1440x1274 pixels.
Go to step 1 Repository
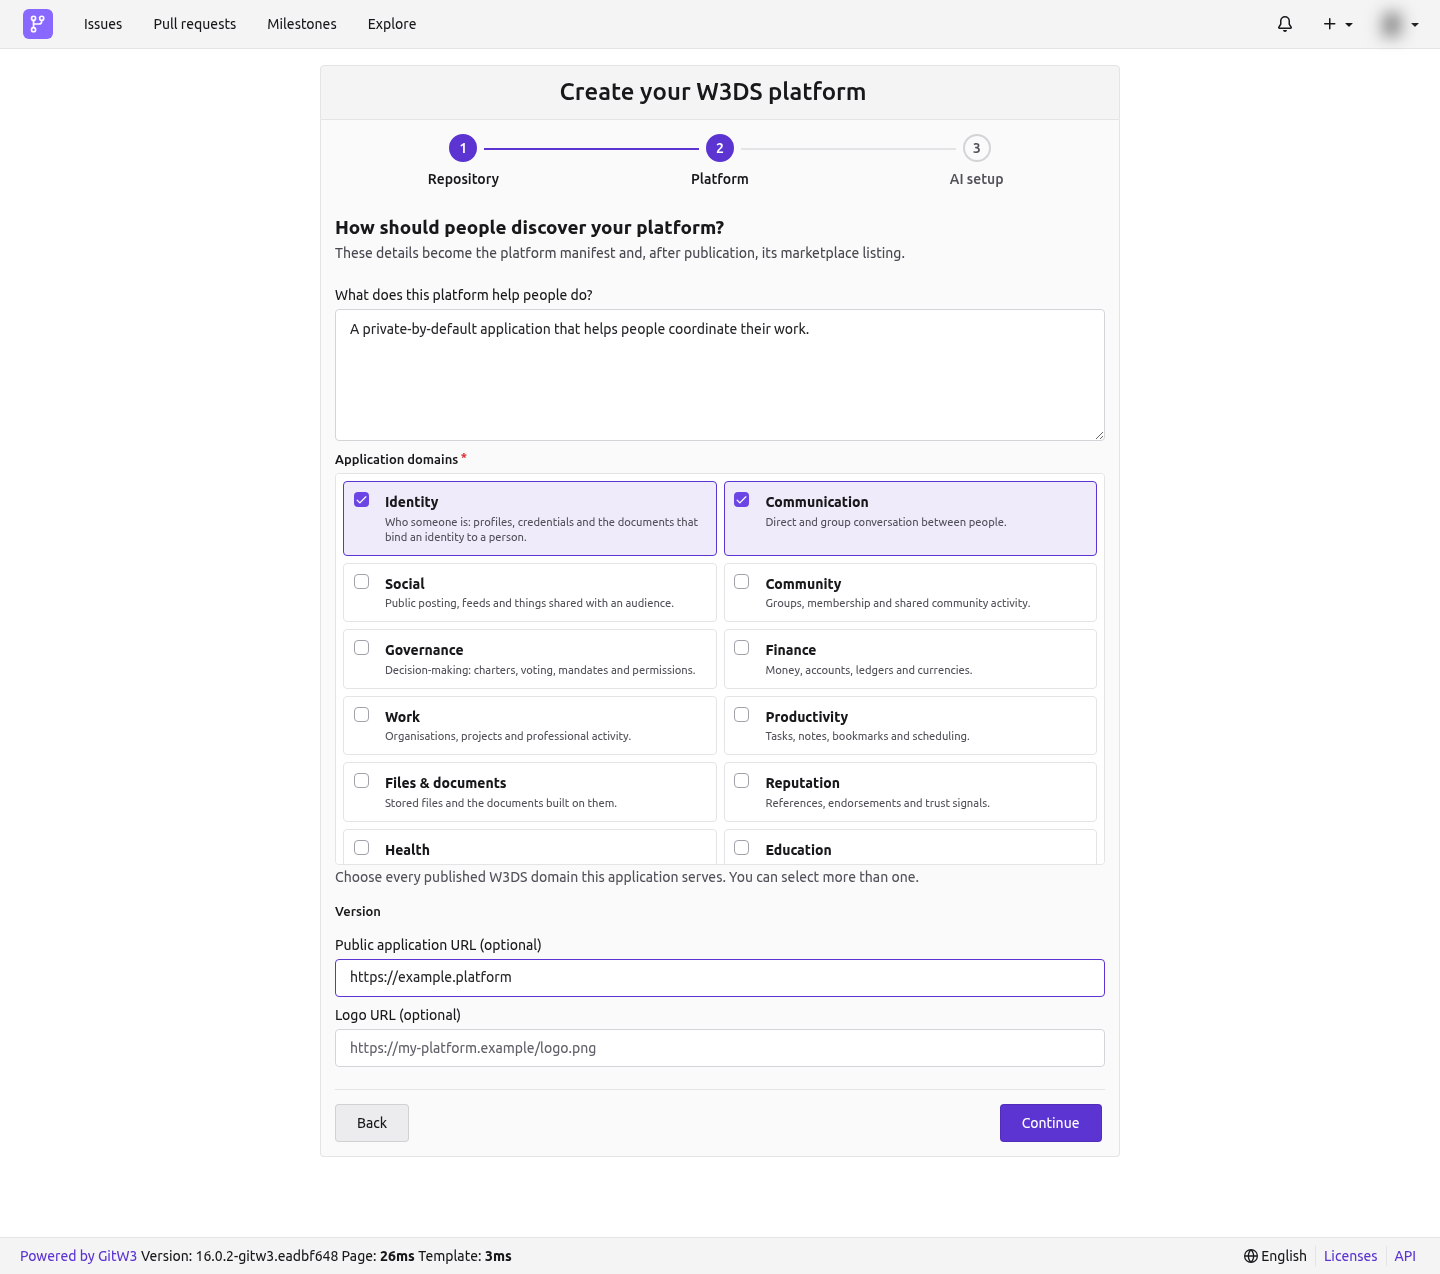tap(463, 148)
